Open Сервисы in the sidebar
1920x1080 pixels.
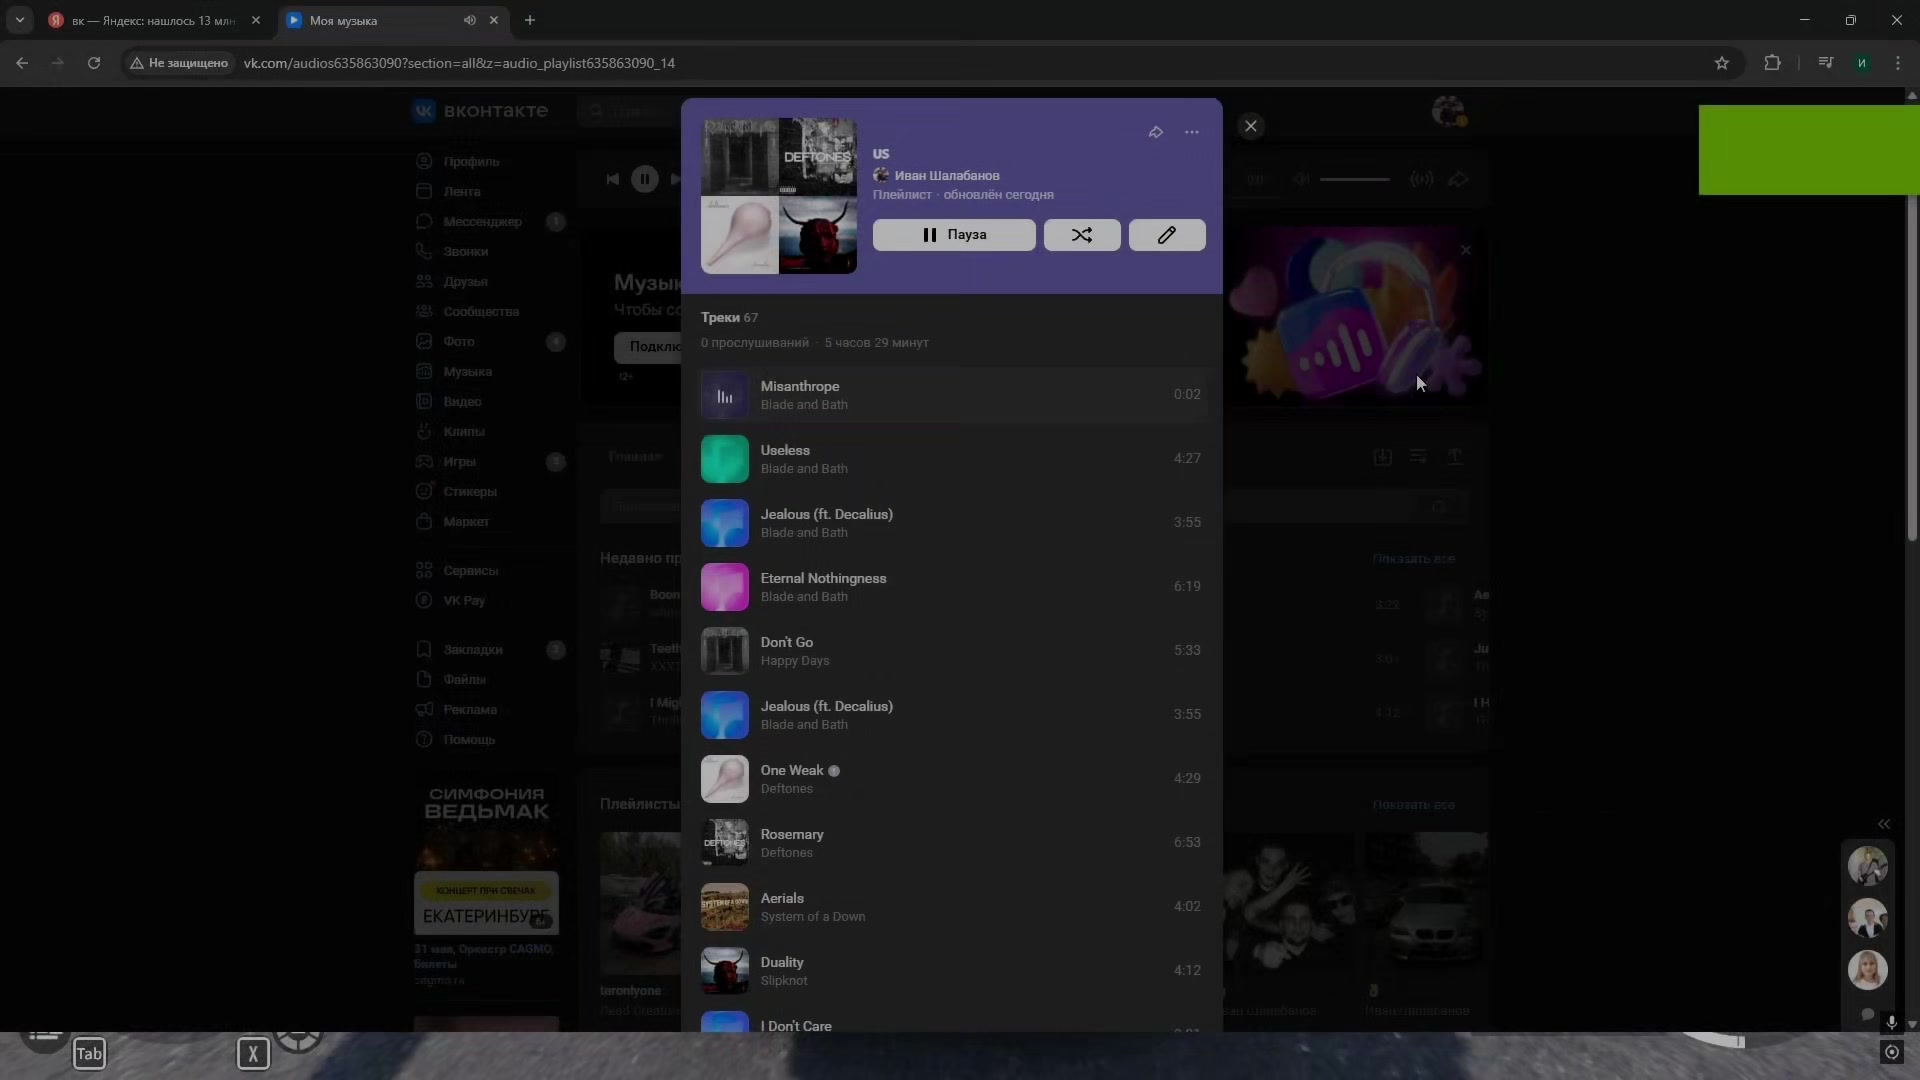(470, 571)
